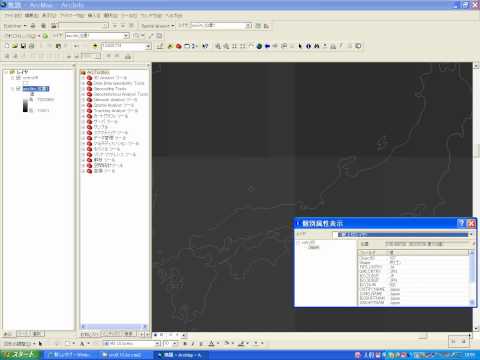Open the Spatial Analyst dropdown menu
Screen dimensions: 480x360
coord(157,26)
